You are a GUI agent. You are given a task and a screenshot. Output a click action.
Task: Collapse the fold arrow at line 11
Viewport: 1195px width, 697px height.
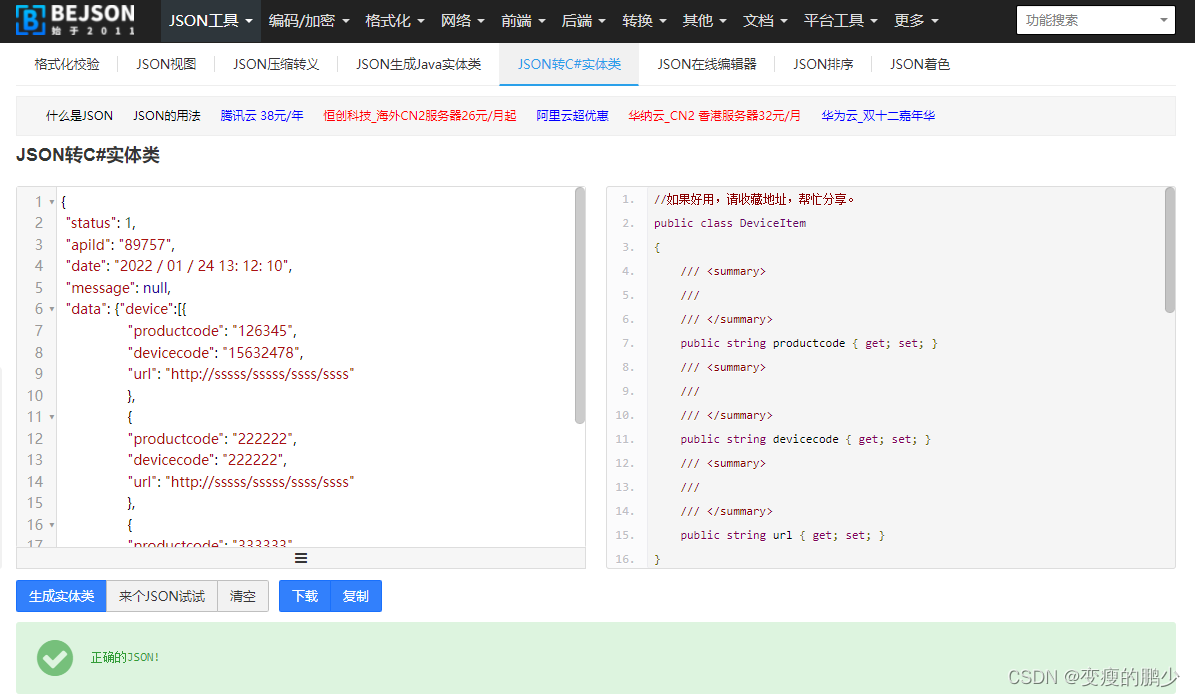click(x=52, y=417)
